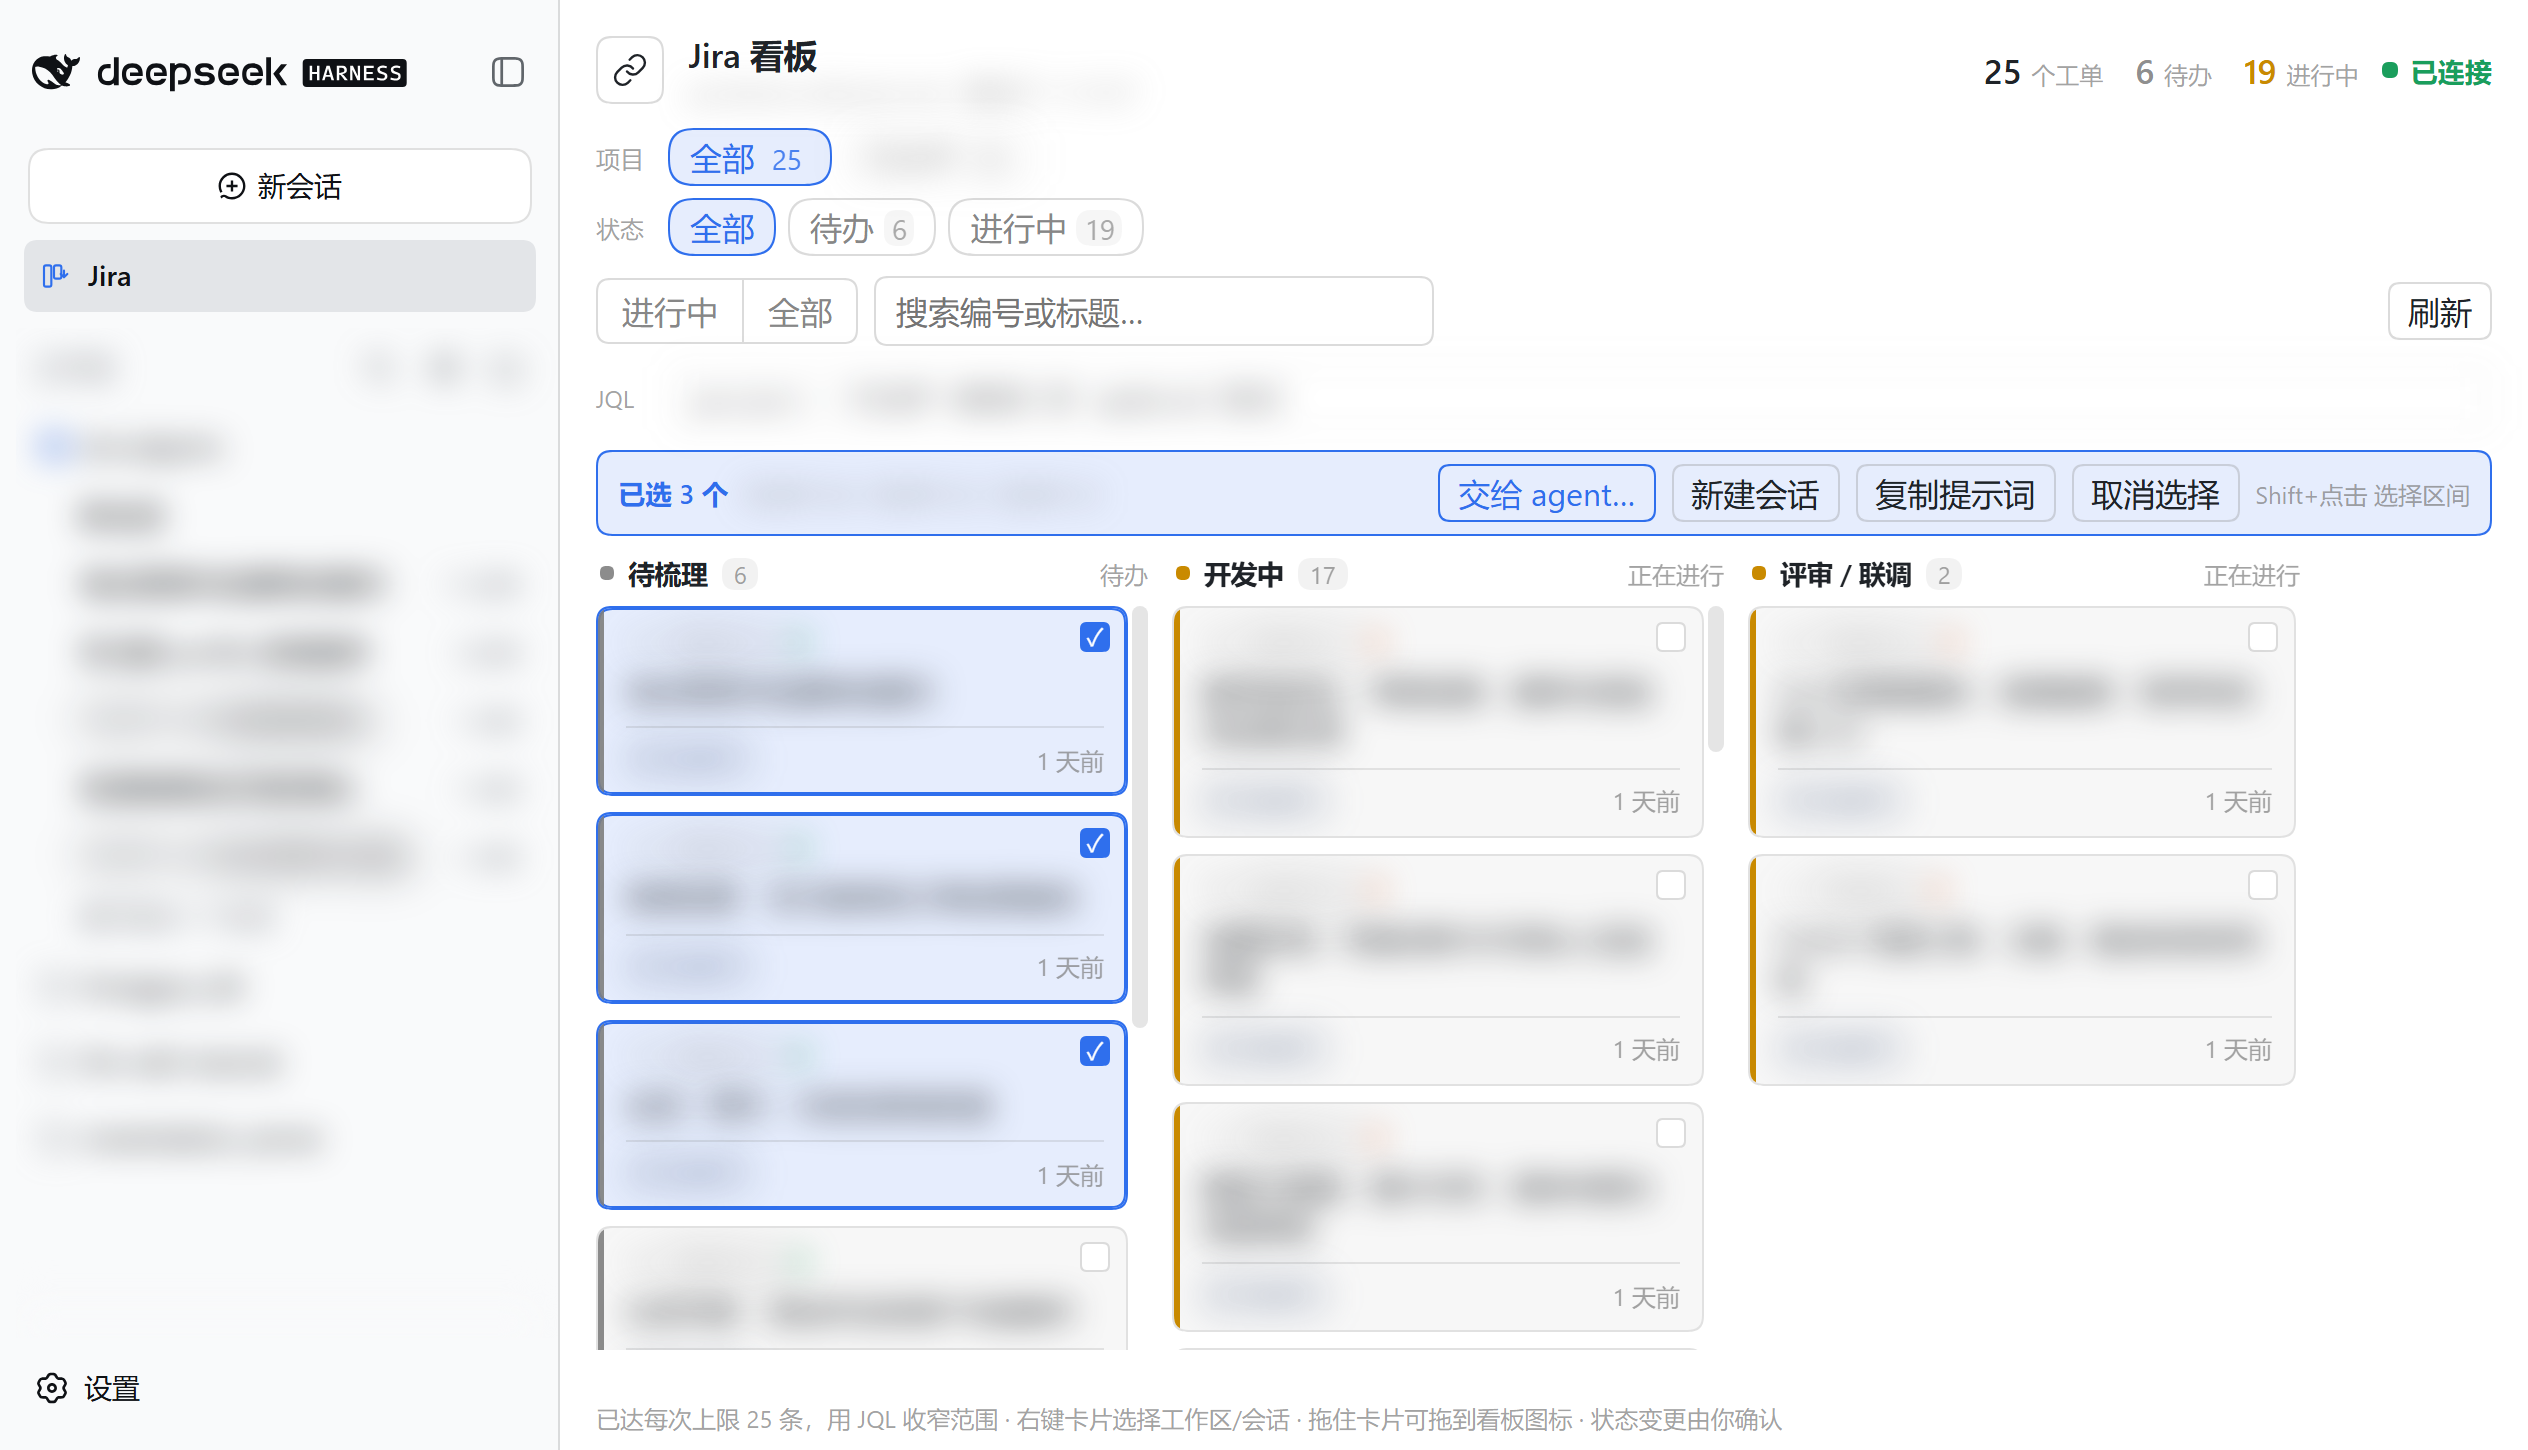Image resolution: width=2528 pixels, height=1450 pixels.
Task: Click the 2 count badge beside 评审 / 联调
Action: coord(1943,575)
